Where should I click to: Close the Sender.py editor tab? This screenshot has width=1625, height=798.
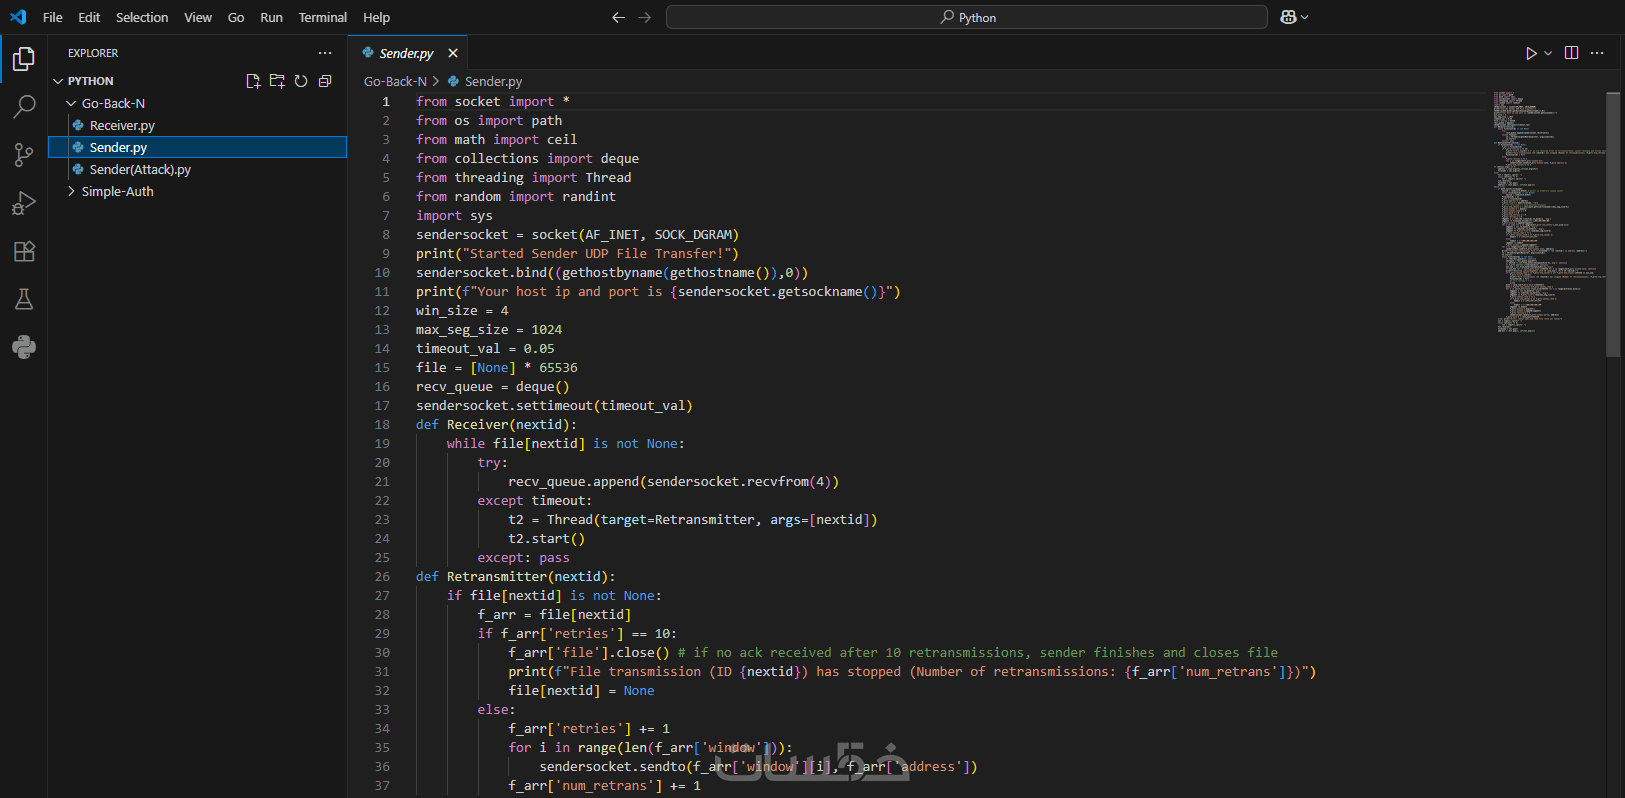(453, 53)
